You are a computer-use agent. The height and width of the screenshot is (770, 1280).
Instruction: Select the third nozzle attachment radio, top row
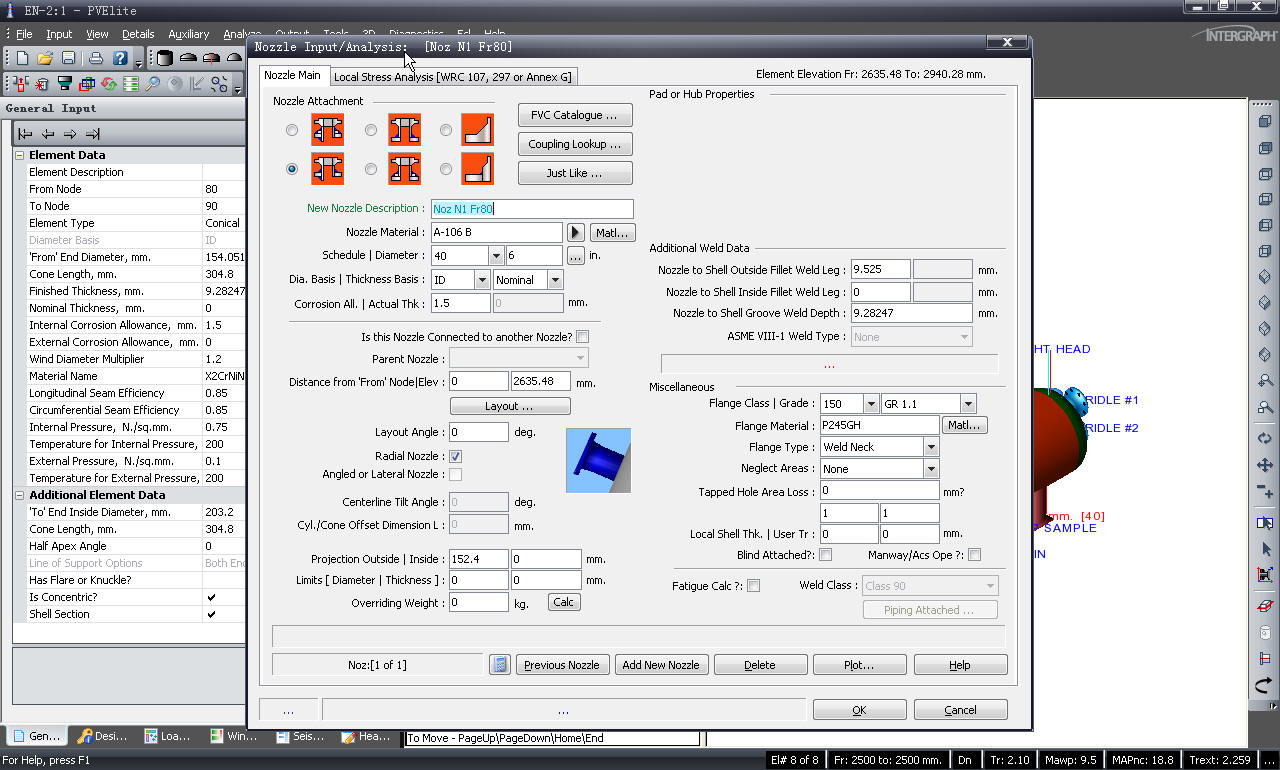pos(446,130)
